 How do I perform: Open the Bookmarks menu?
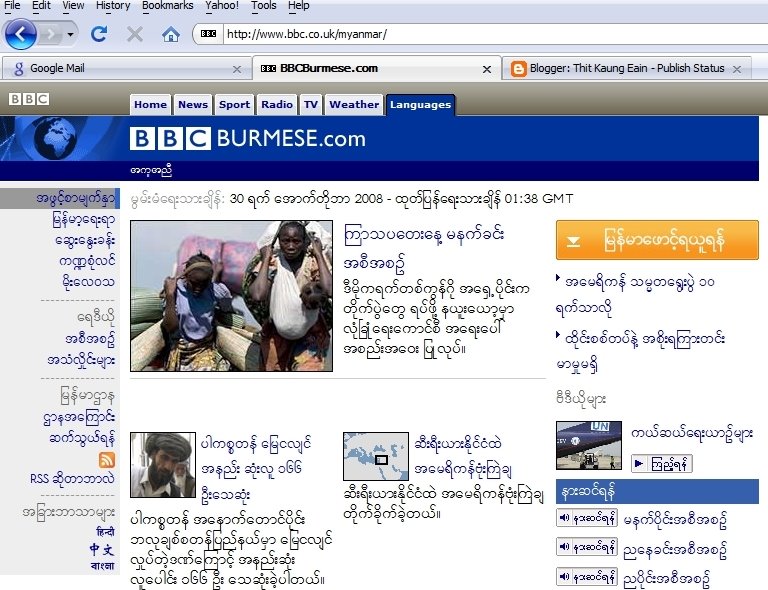click(168, 5)
